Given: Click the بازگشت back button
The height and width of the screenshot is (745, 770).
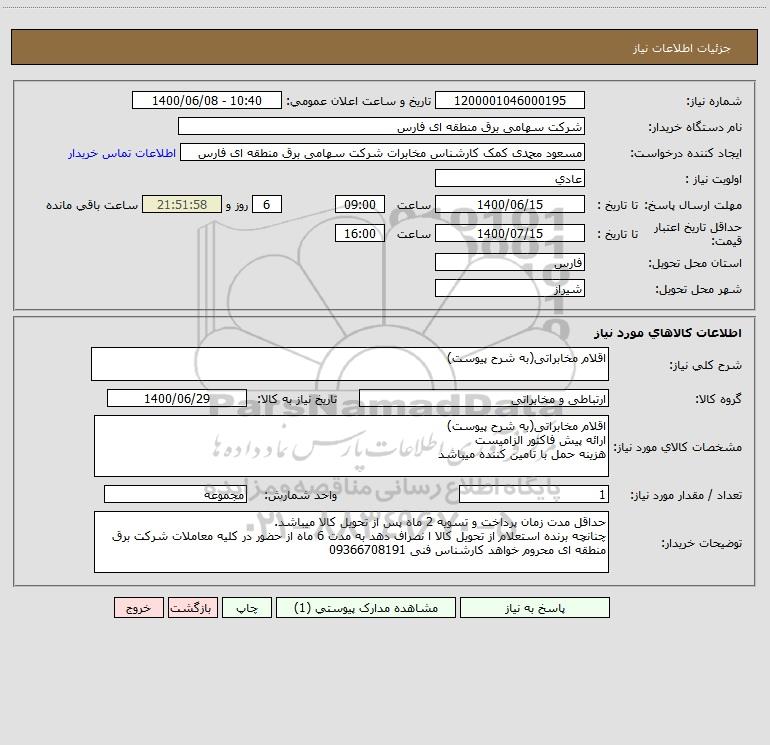Looking at the screenshot, I should [192, 607].
